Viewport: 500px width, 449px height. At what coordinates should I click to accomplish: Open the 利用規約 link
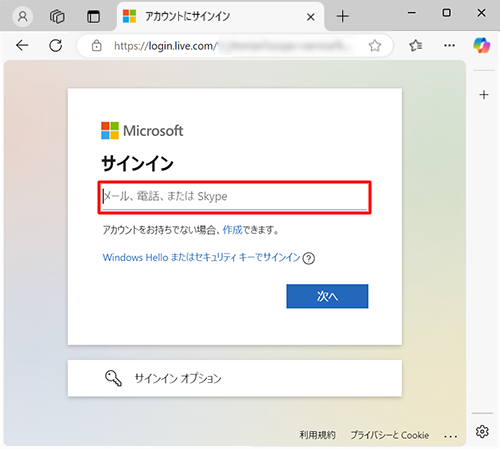[x=317, y=435]
